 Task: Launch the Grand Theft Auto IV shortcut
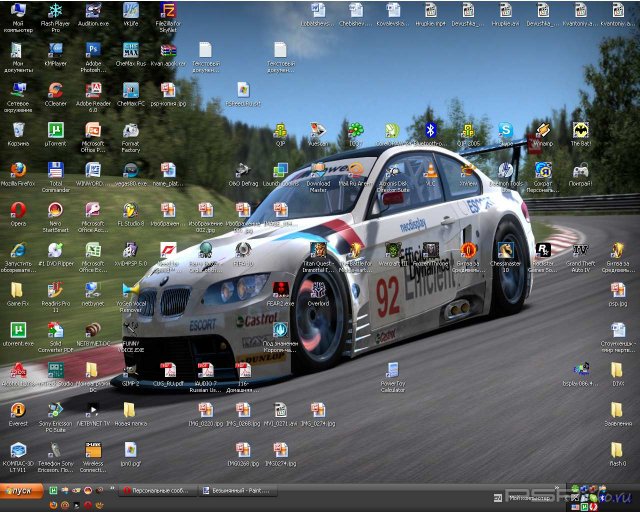pyautogui.click(x=580, y=250)
